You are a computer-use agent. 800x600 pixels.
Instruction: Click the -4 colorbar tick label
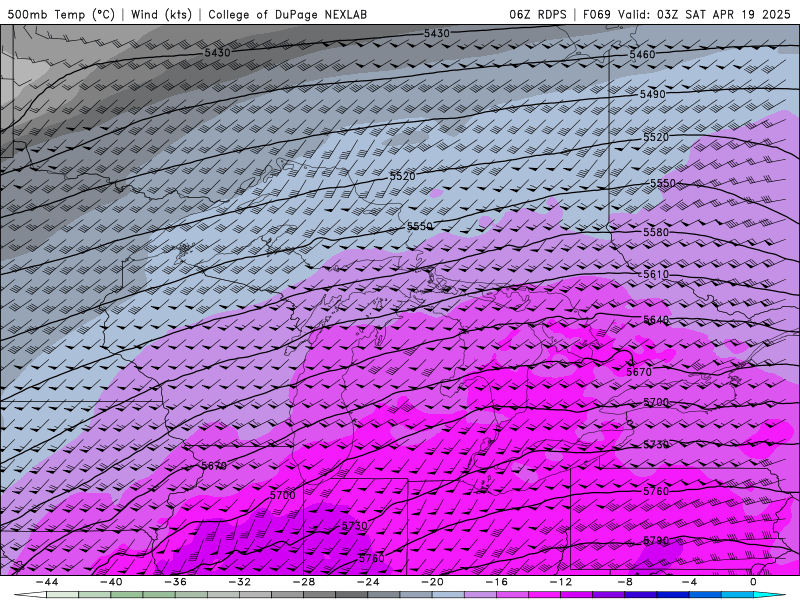689,582
